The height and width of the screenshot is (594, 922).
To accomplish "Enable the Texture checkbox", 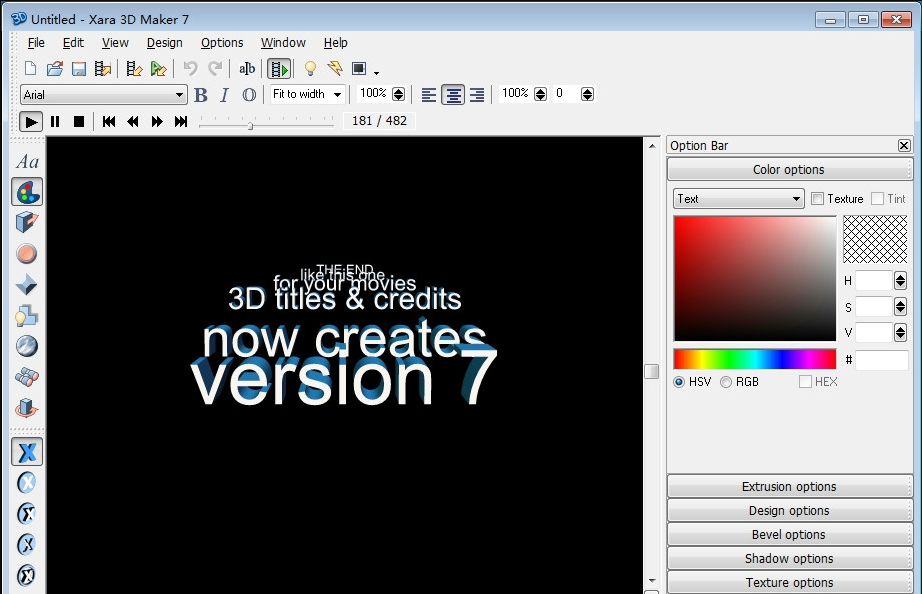I will (x=818, y=199).
